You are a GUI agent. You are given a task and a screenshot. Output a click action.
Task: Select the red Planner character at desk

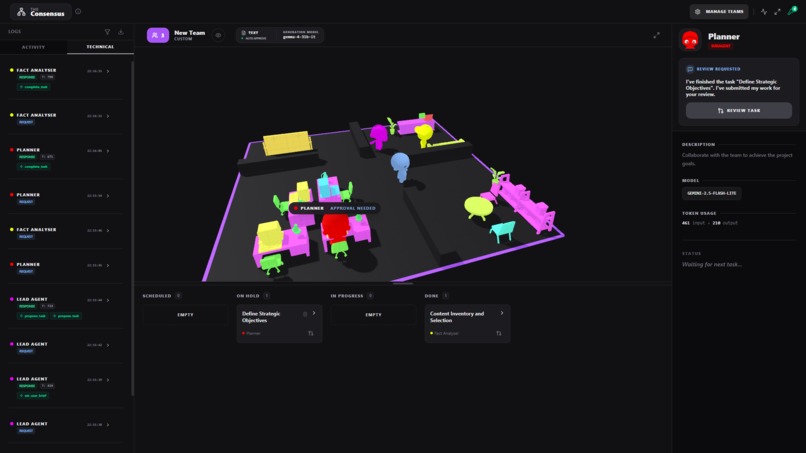tap(335, 227)
